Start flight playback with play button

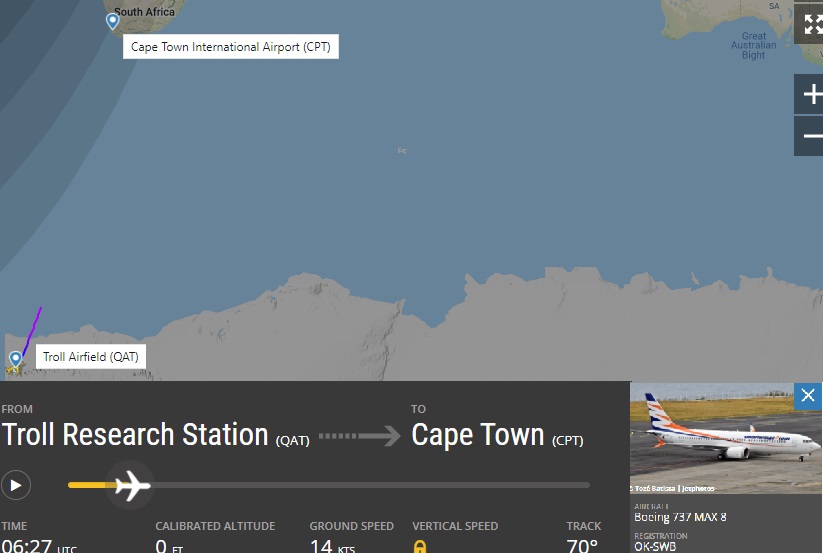coord(16,485)
